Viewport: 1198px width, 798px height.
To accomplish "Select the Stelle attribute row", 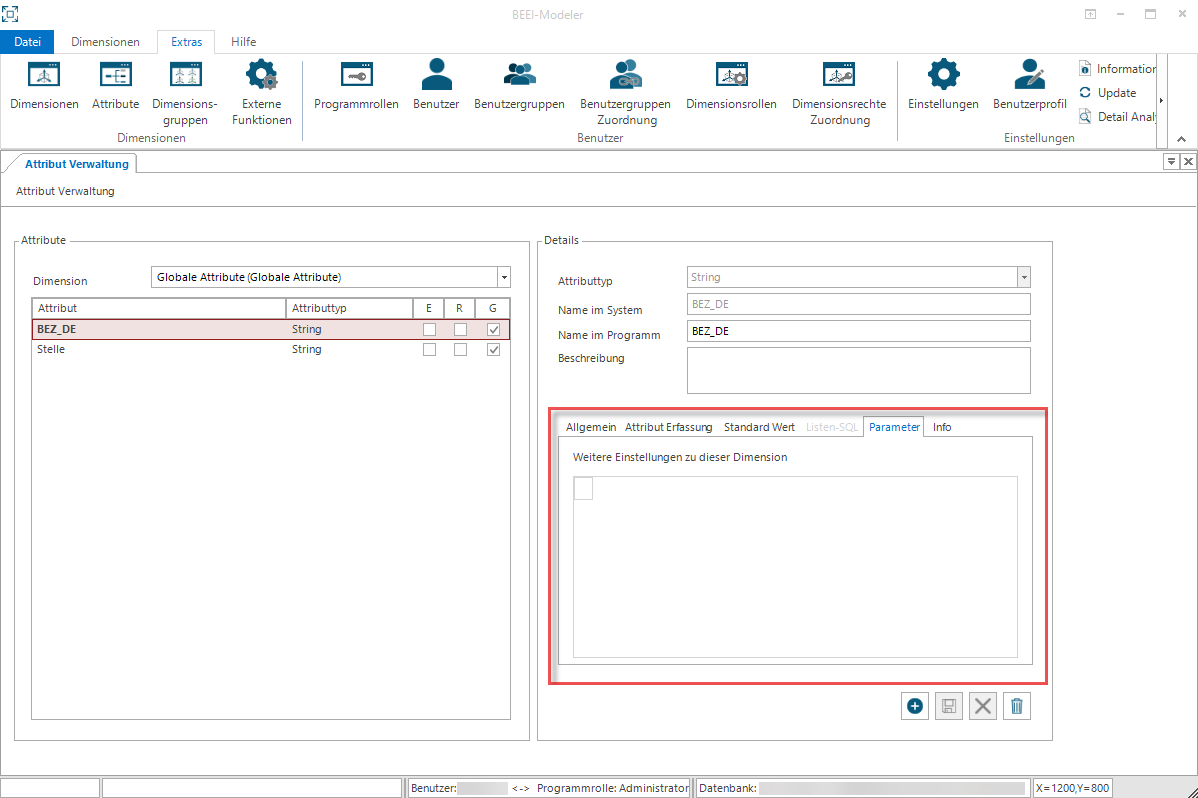I will (270, 349).
